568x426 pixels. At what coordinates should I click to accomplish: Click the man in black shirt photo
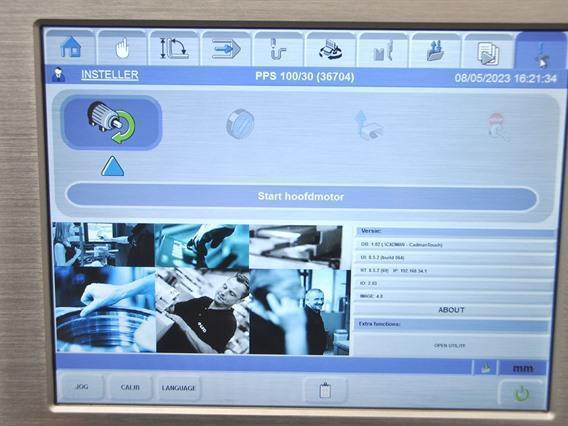coord(203,311)
